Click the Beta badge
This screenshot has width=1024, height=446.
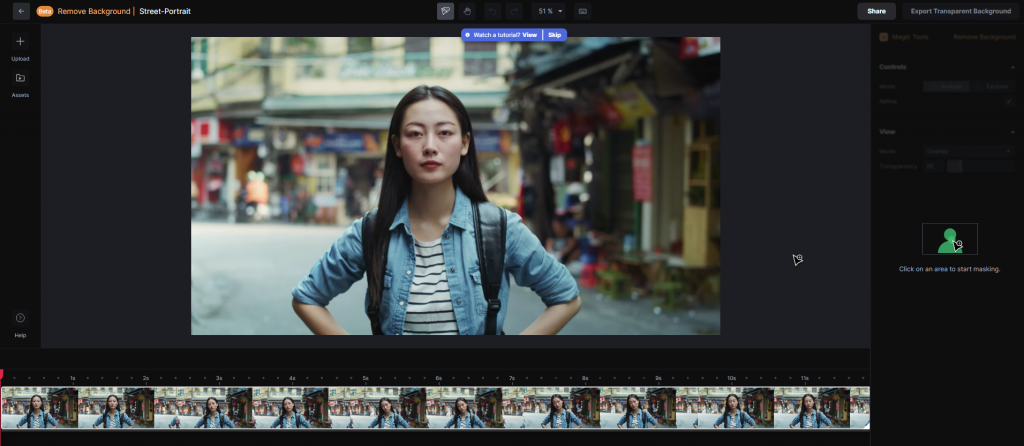pos(45,11)
